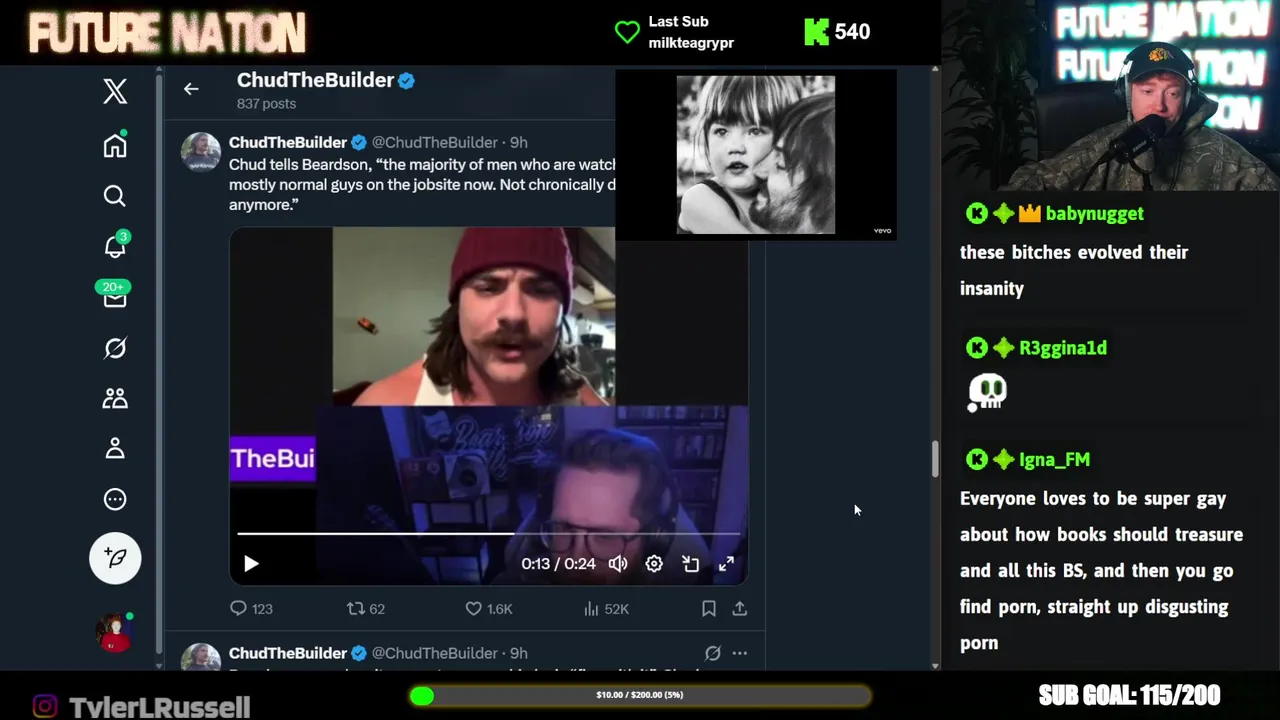Open @ChudTheBuilder handle on first post
1280x720 pixels.
(x=435, y=143)
